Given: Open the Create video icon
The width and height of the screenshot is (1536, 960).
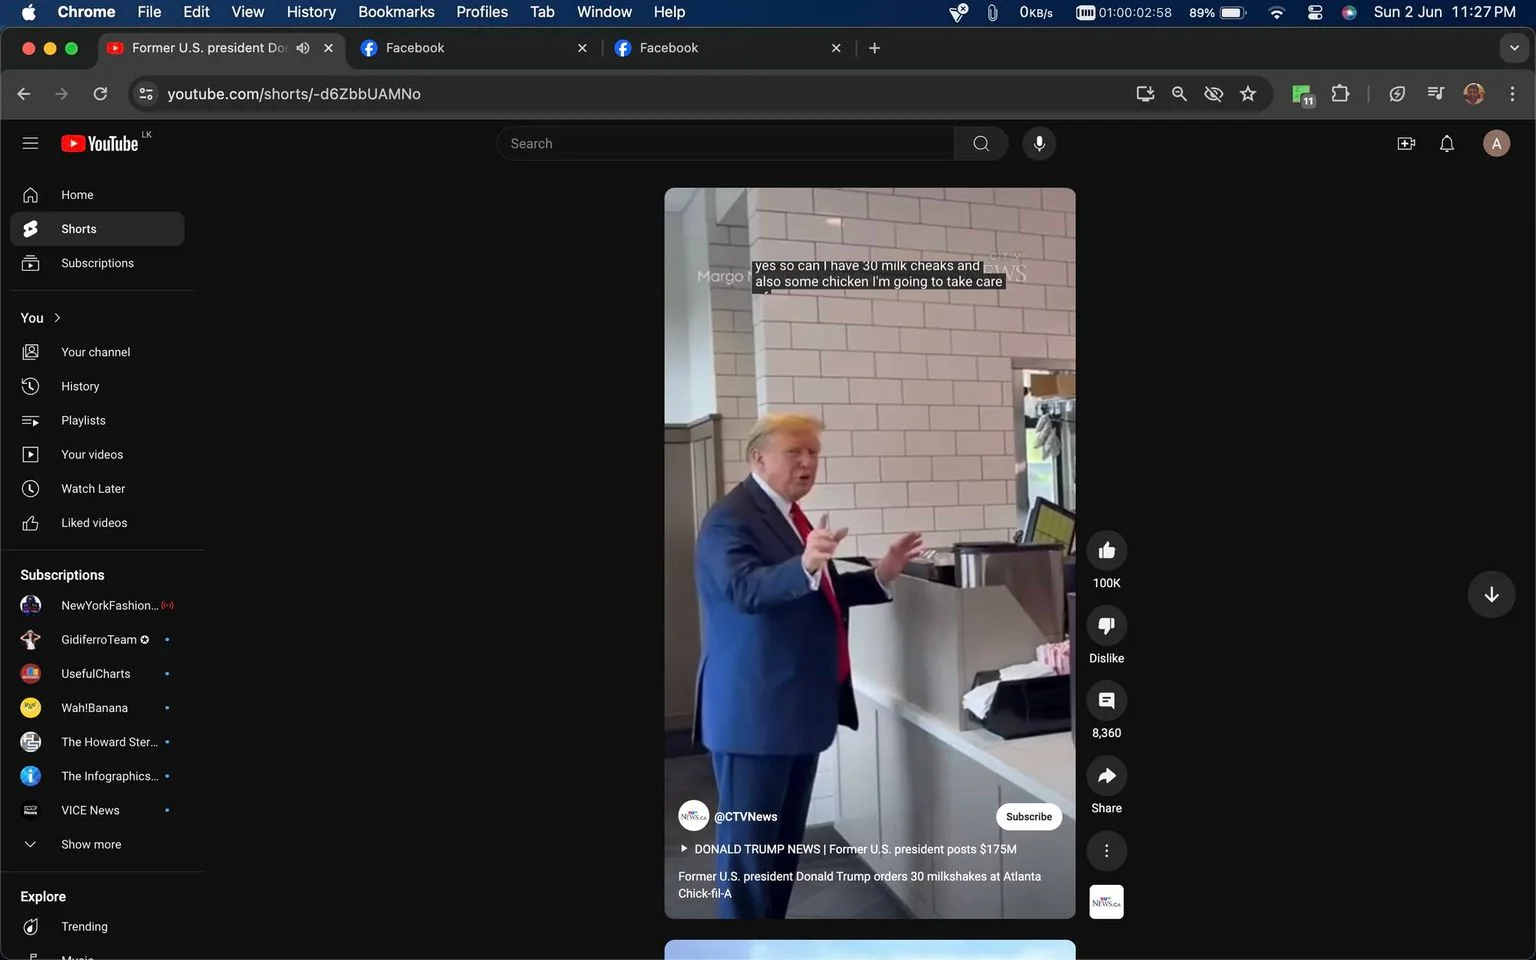Looking at the screenshot, I should click(1406, 143).
